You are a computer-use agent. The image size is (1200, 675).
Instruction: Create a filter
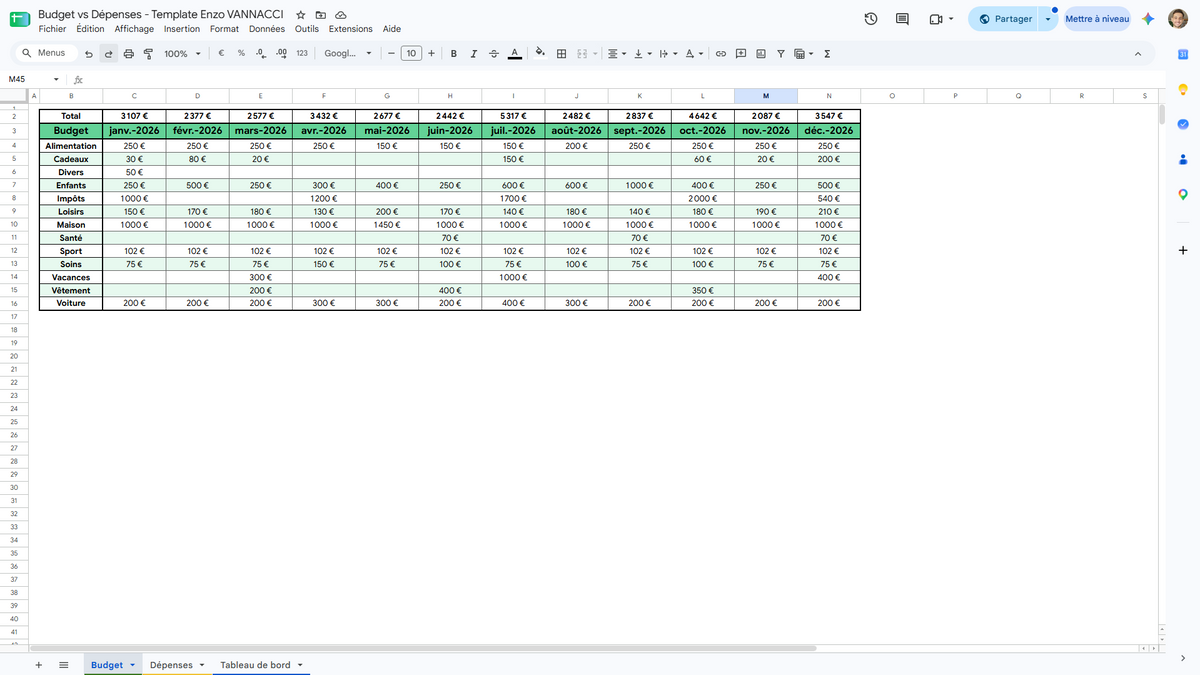781,54
